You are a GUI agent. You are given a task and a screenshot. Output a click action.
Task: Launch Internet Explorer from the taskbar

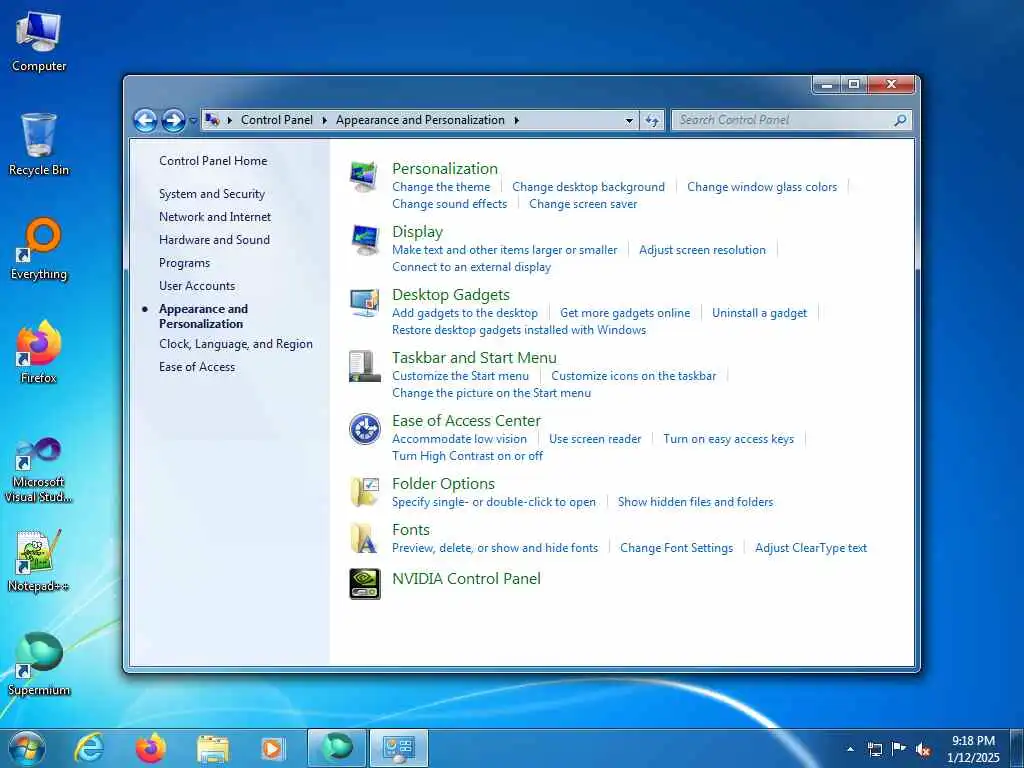88,748
